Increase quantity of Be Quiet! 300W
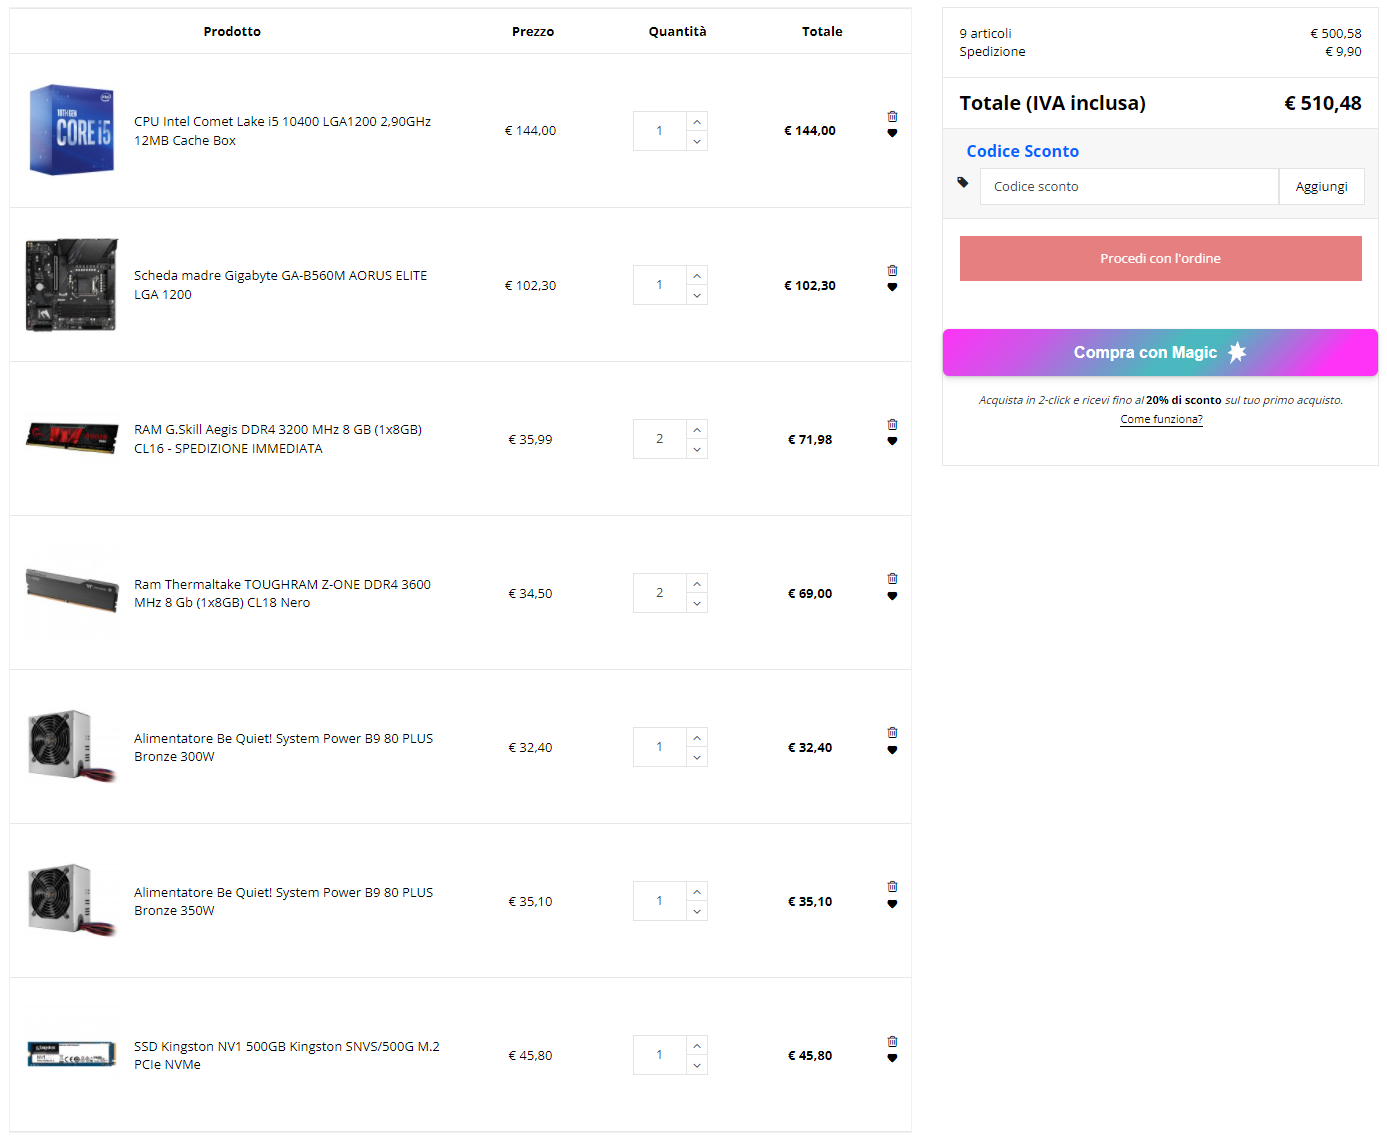Image resolution: width=1387 pixels, height=1140 pixels. [697, 737]
